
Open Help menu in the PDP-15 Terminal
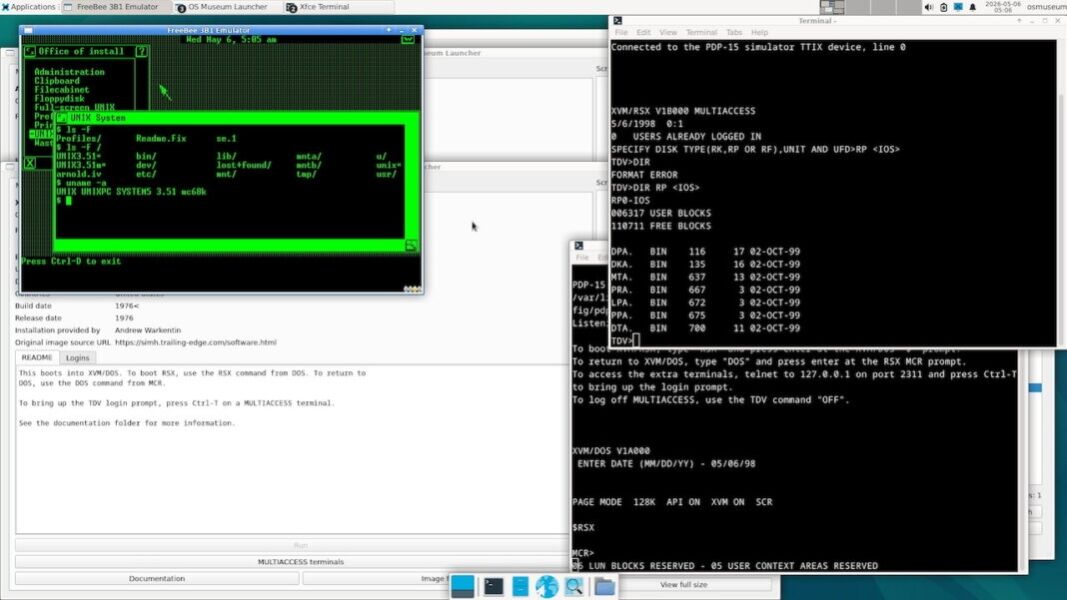coord(759,33)
